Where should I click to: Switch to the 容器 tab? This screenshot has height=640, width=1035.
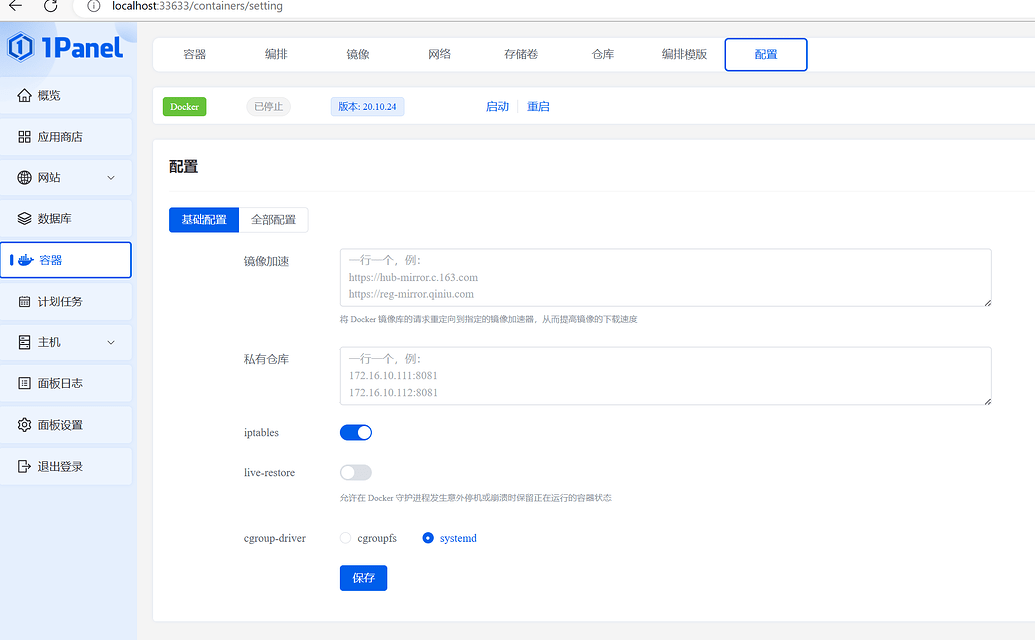click(195, 54)
